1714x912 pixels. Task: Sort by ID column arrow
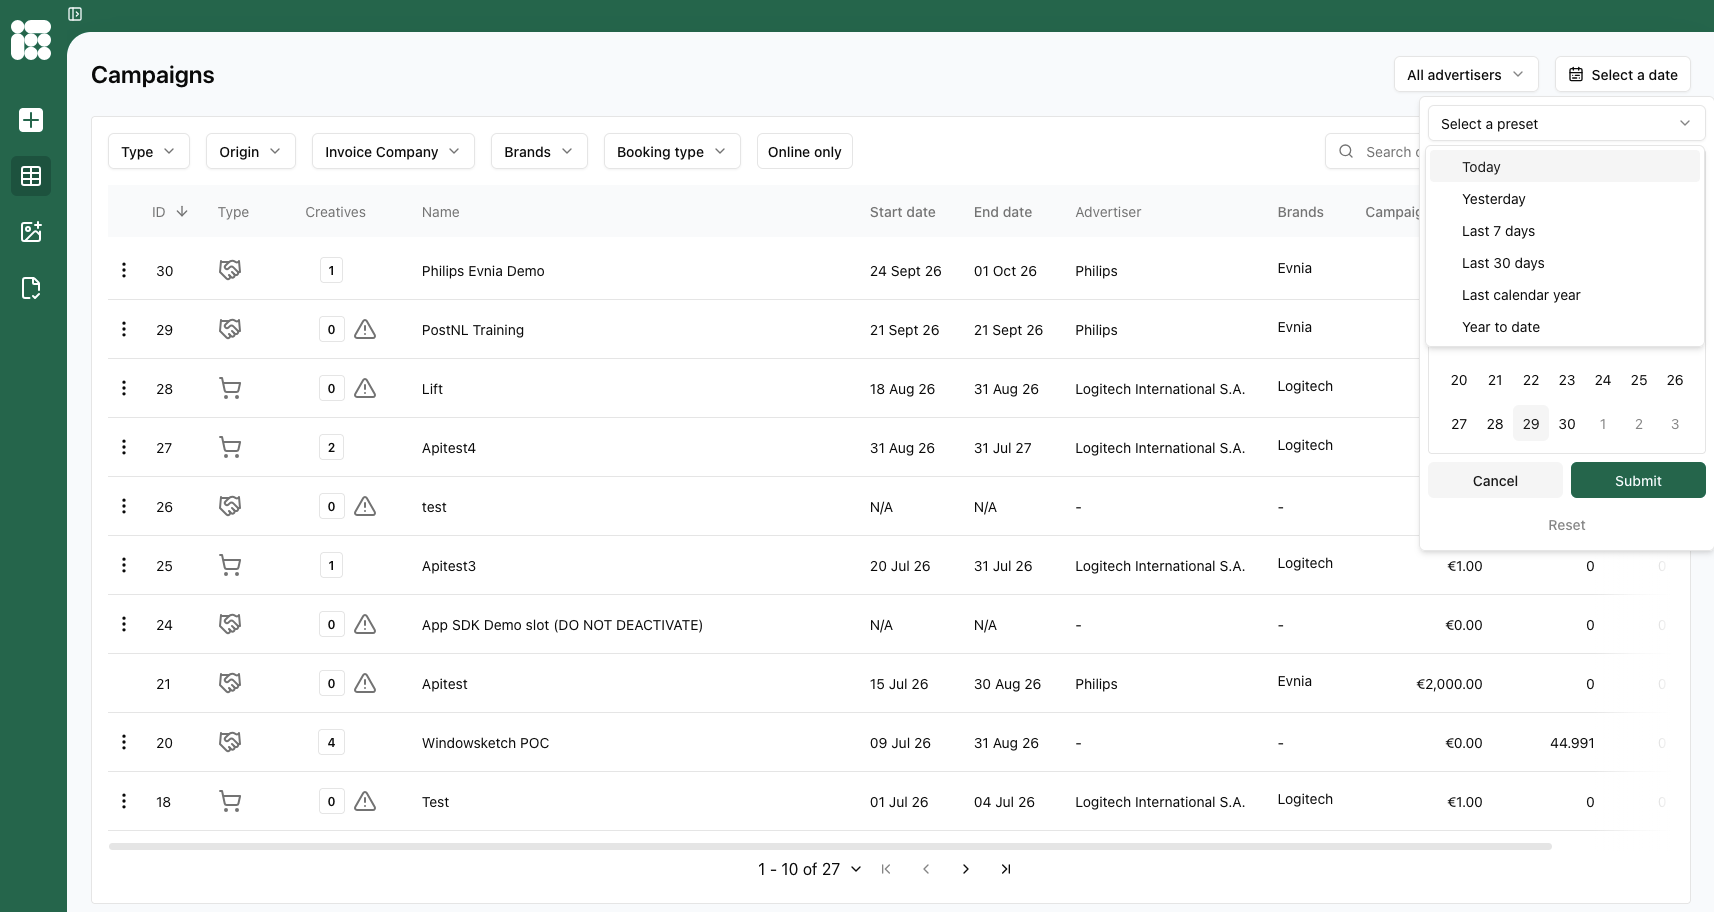[x=182, y=211]
